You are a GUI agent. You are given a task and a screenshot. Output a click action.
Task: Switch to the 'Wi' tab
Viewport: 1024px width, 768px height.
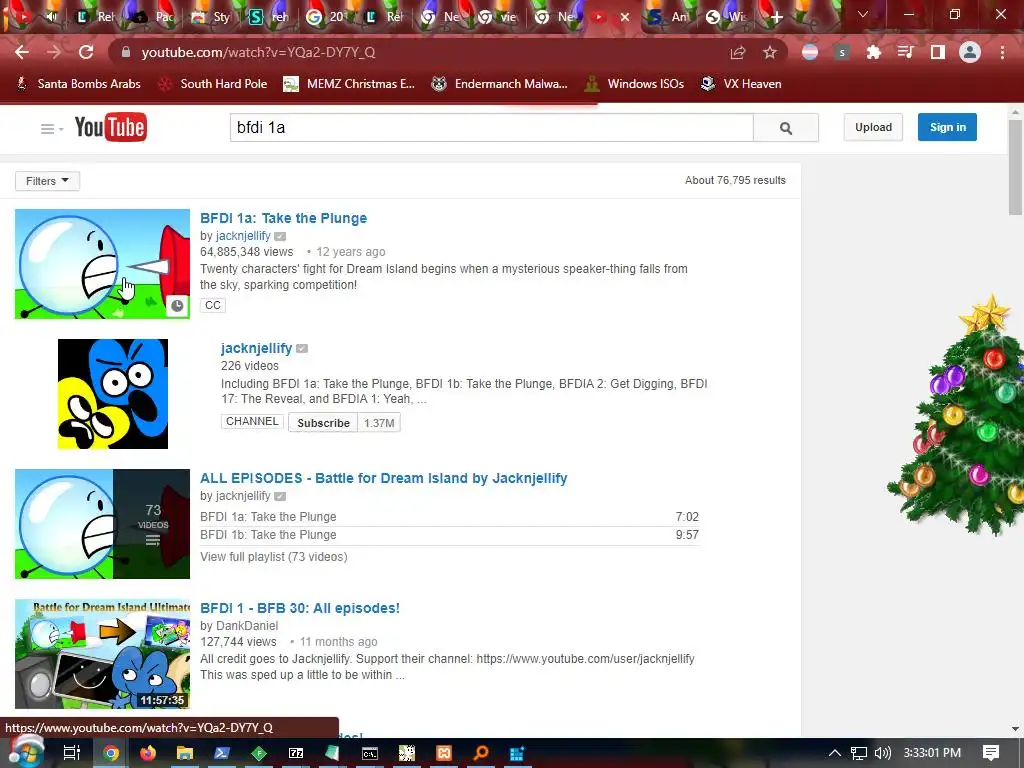726,17
